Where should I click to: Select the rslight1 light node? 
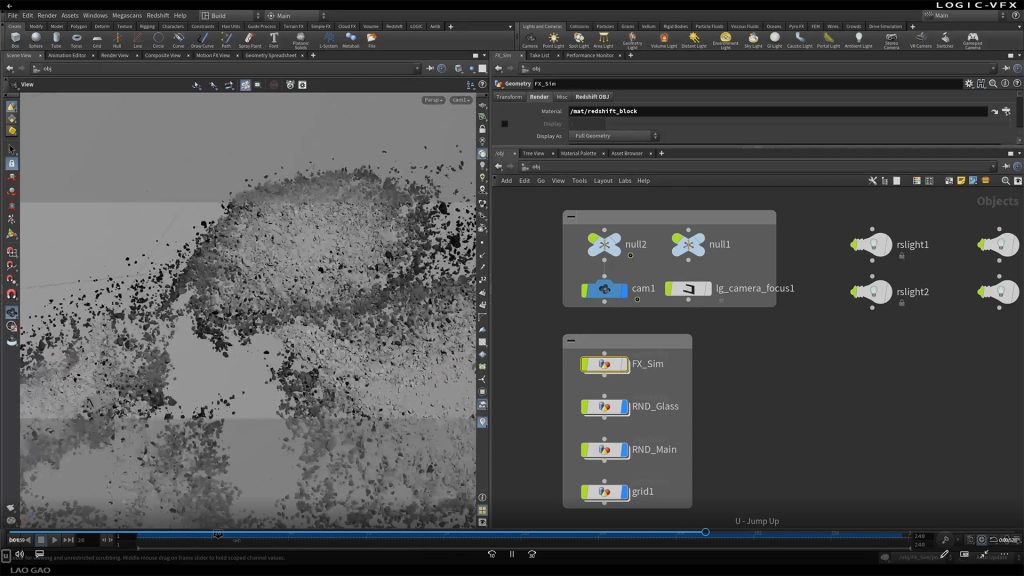(x=876, y=245)
